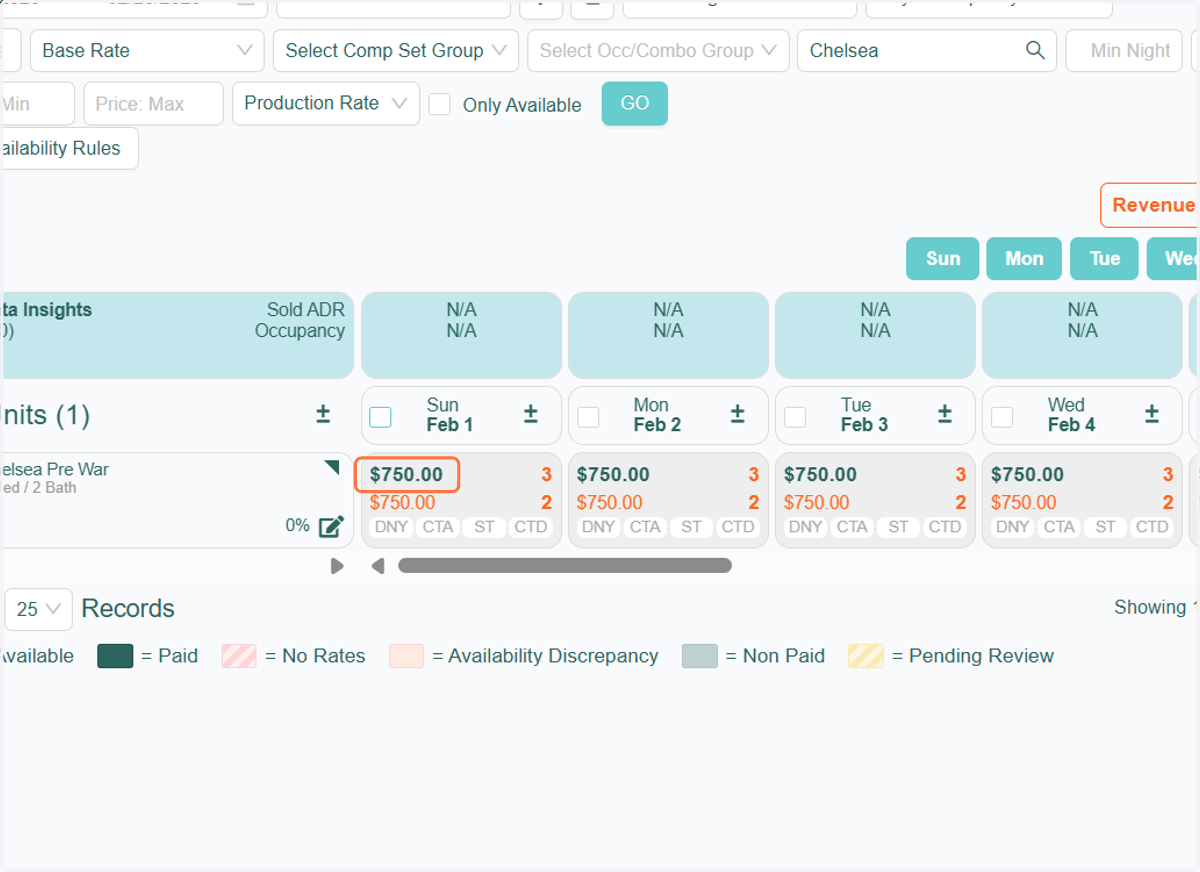Select the Sun weekday filter
The image size is (1200, 872).
click(942, 258)
